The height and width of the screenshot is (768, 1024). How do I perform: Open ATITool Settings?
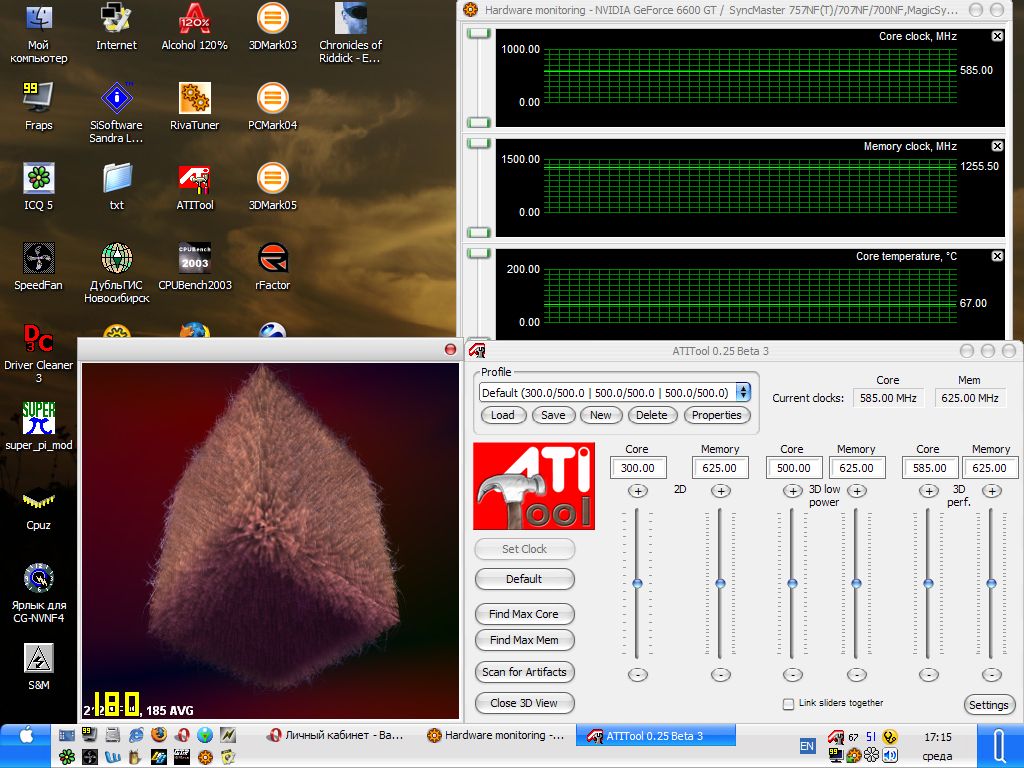click(x=989, y=705)
